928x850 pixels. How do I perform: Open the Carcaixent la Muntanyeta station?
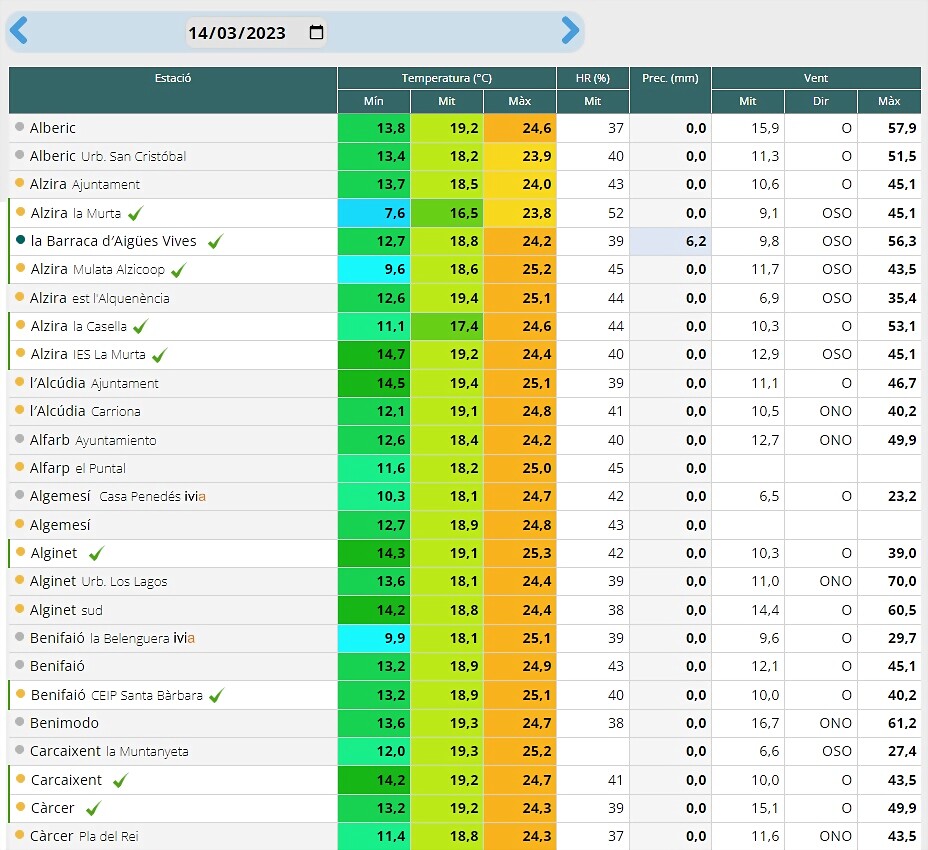pyautogui.click(x=109, y=751)
